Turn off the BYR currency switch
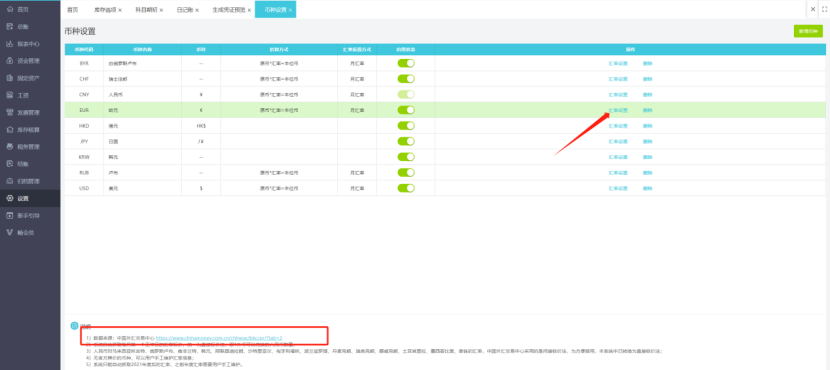Screen dimensions: 830x370 click(406, 63)
